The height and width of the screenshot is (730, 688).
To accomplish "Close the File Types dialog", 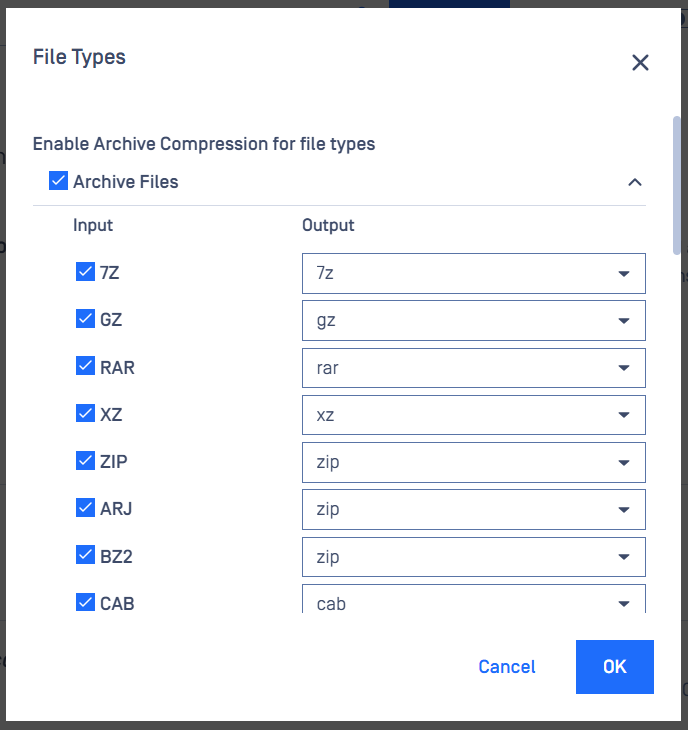I will pos(640,62).
